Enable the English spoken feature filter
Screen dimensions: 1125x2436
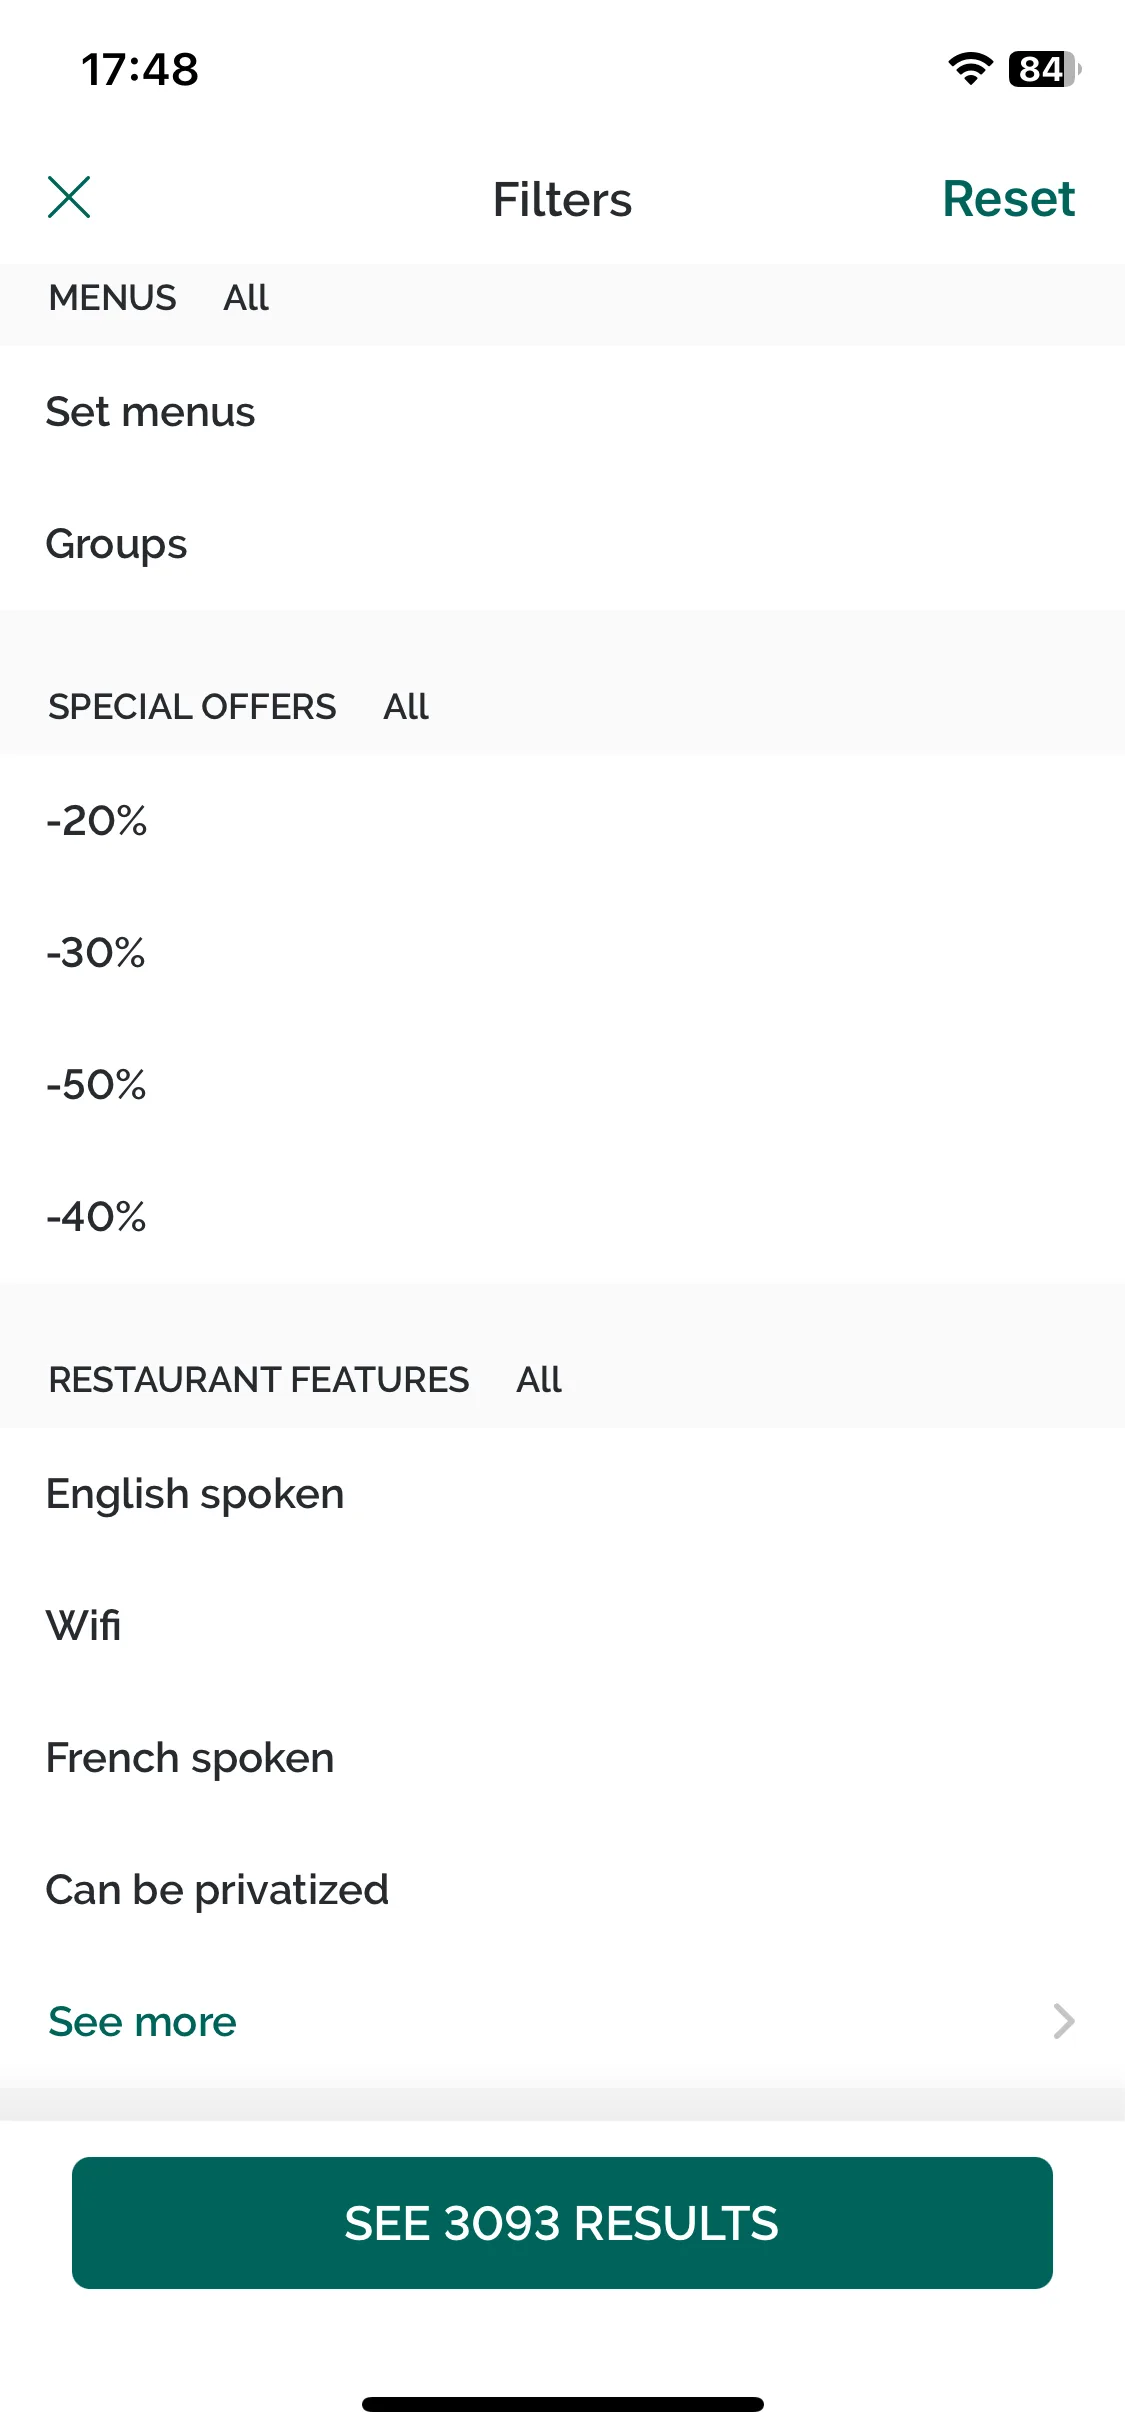(562, 1494)
